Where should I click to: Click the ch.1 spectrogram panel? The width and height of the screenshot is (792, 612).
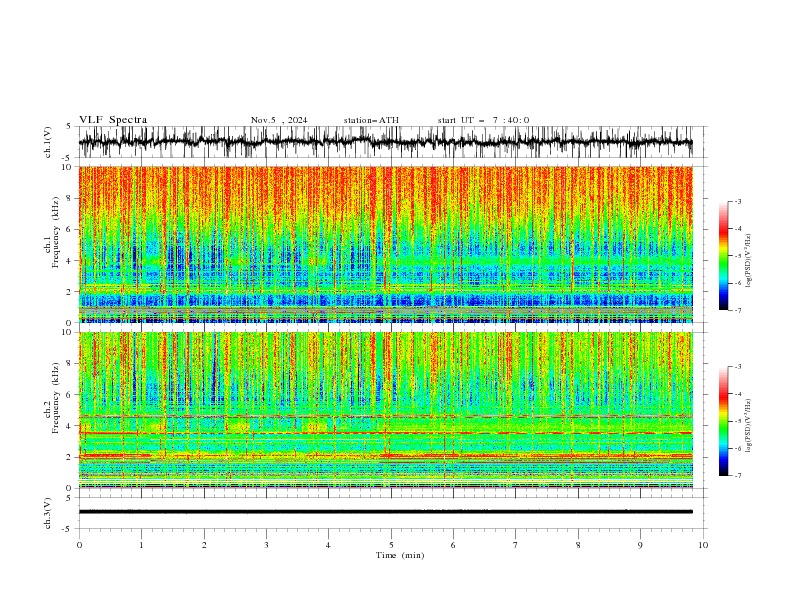(x=385, y=244)
